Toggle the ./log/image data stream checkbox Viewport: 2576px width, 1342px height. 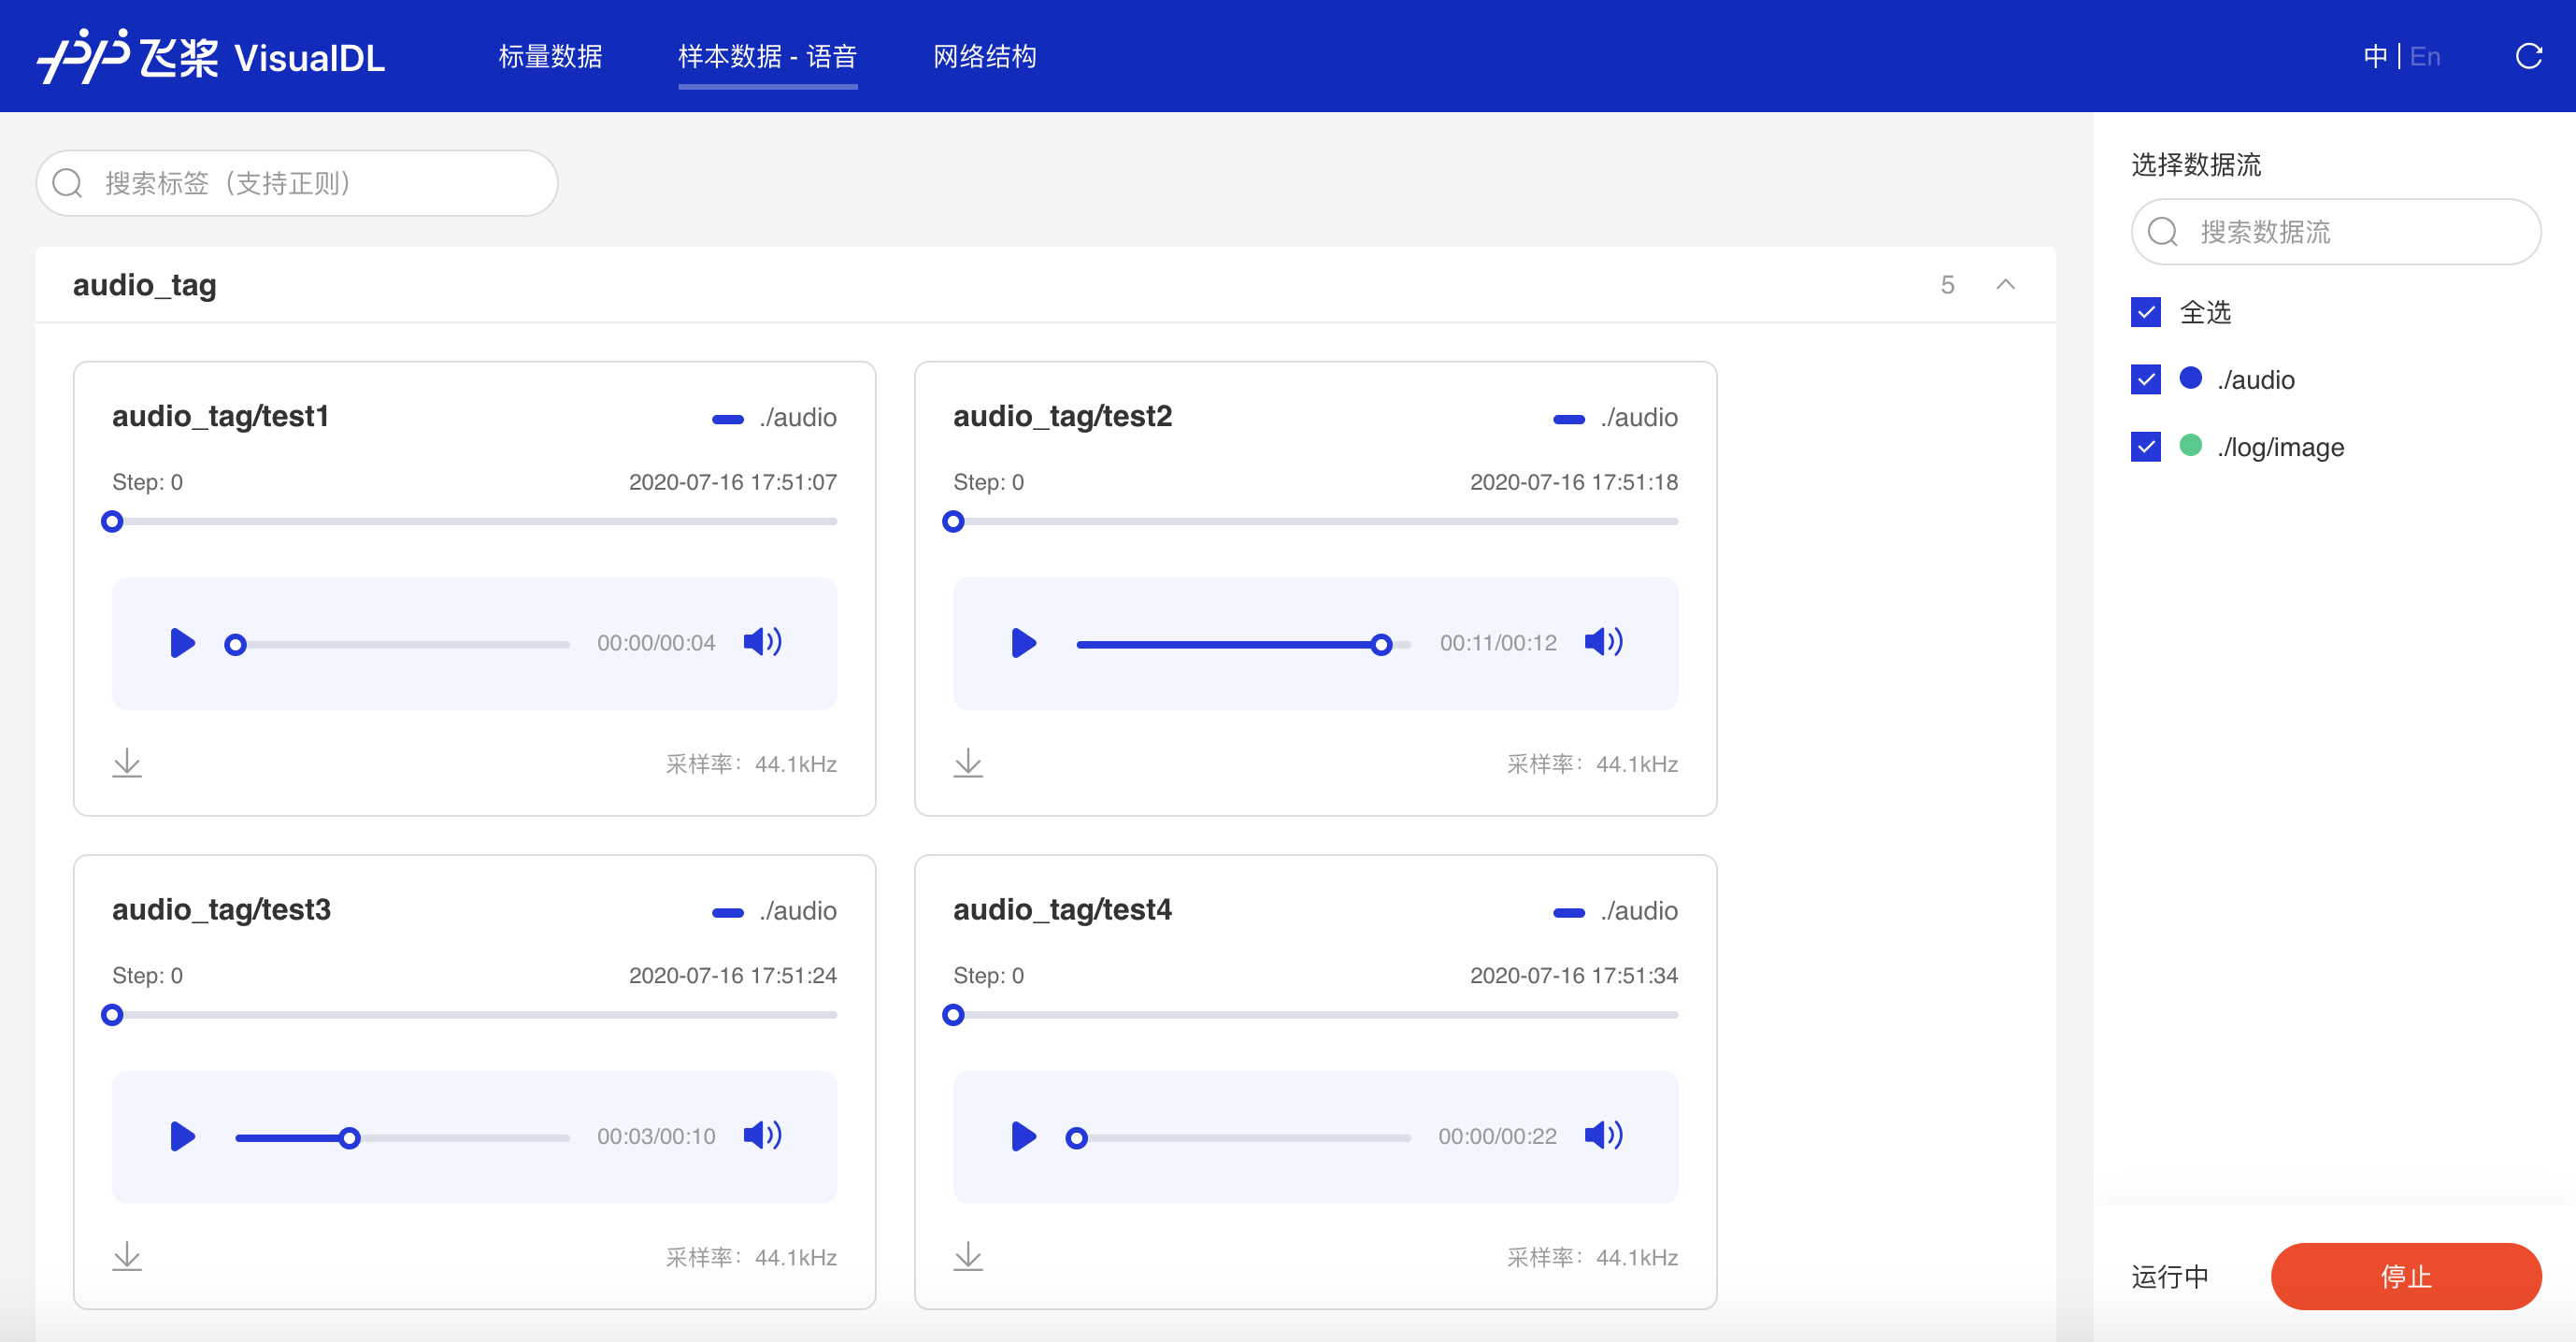[x=2146, y=447]
